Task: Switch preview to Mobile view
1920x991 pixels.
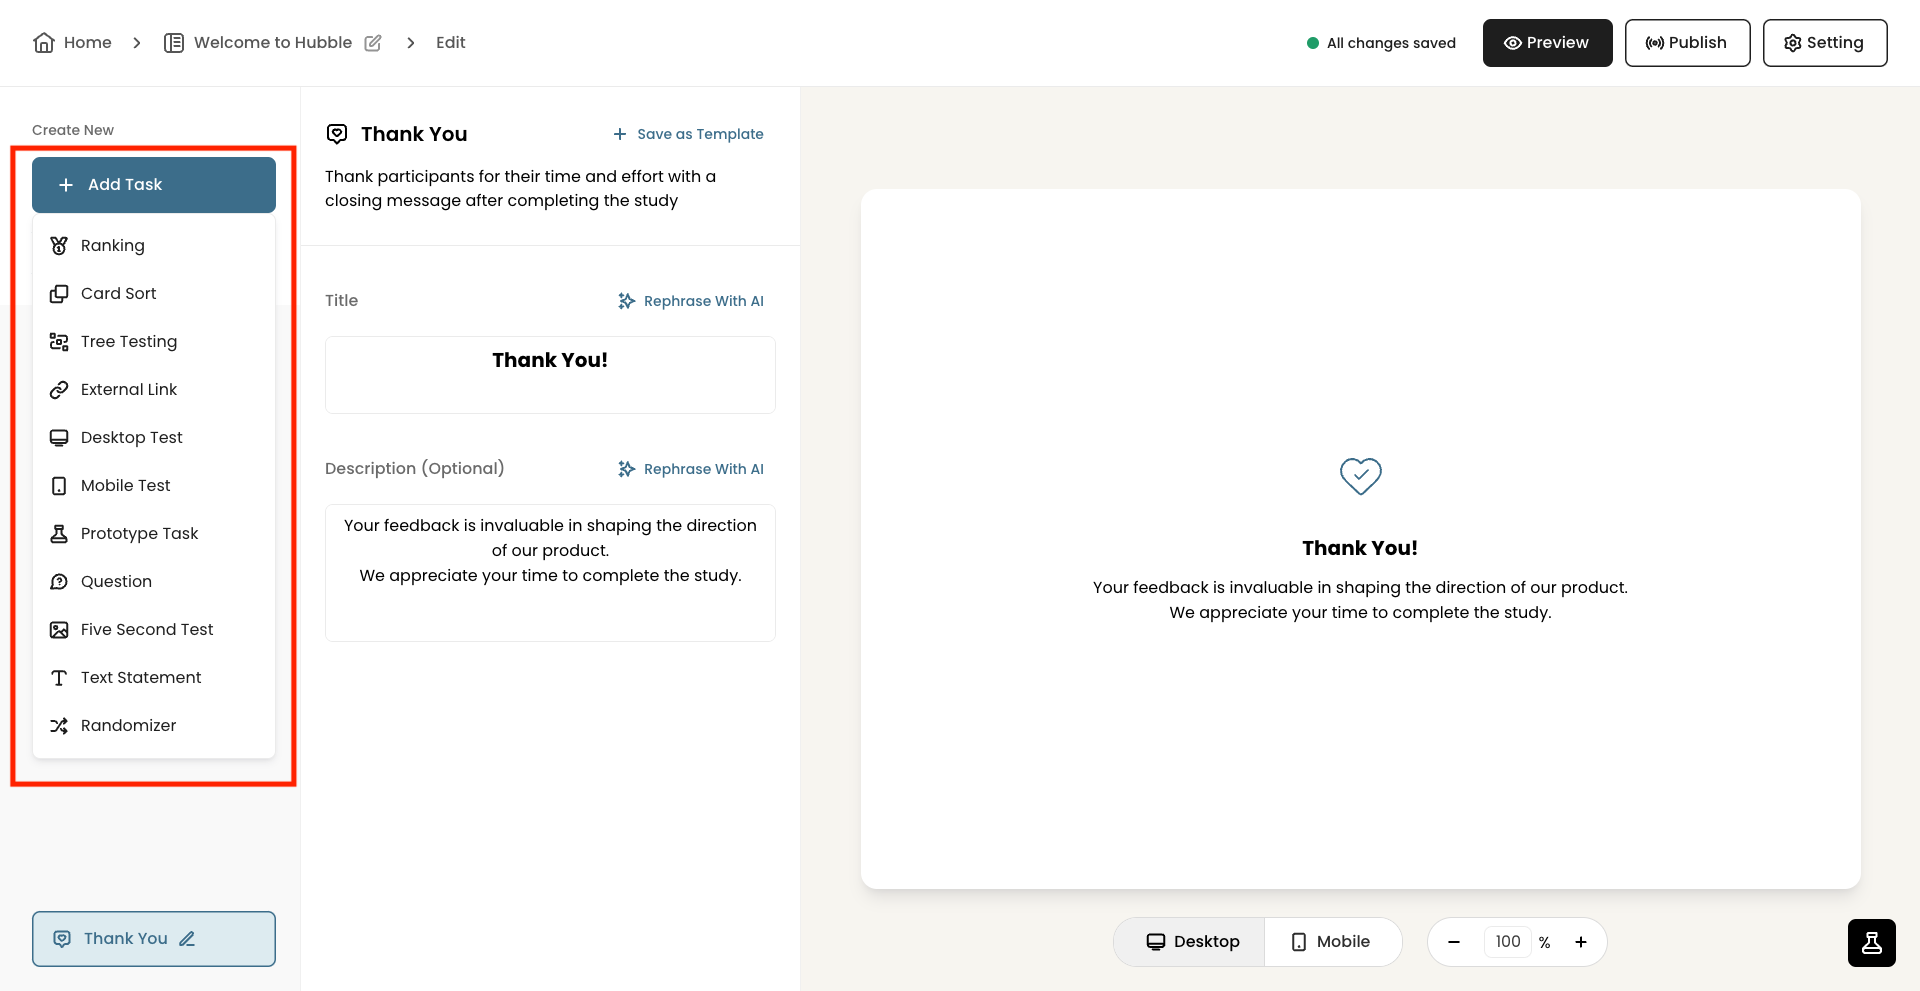Action: click(1332, 942)
